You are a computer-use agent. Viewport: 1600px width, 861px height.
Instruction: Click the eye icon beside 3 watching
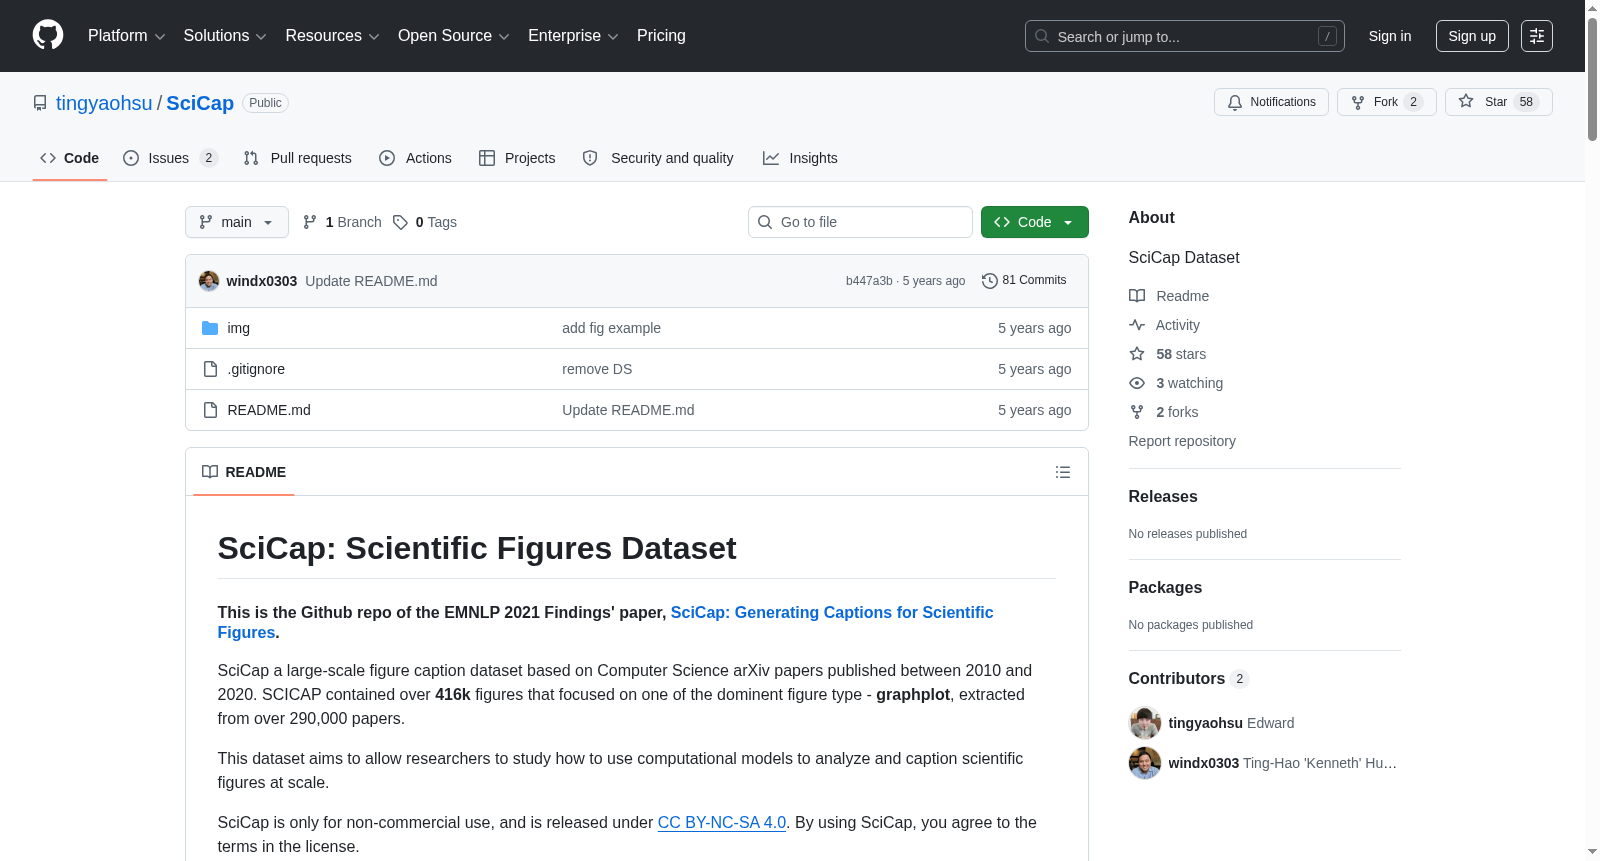(1137, 383)
